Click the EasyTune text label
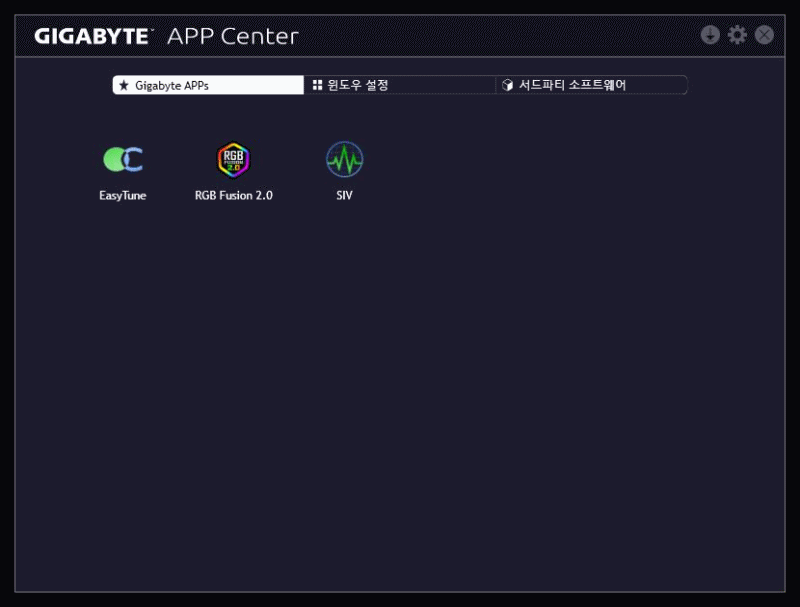 [123, 195]
